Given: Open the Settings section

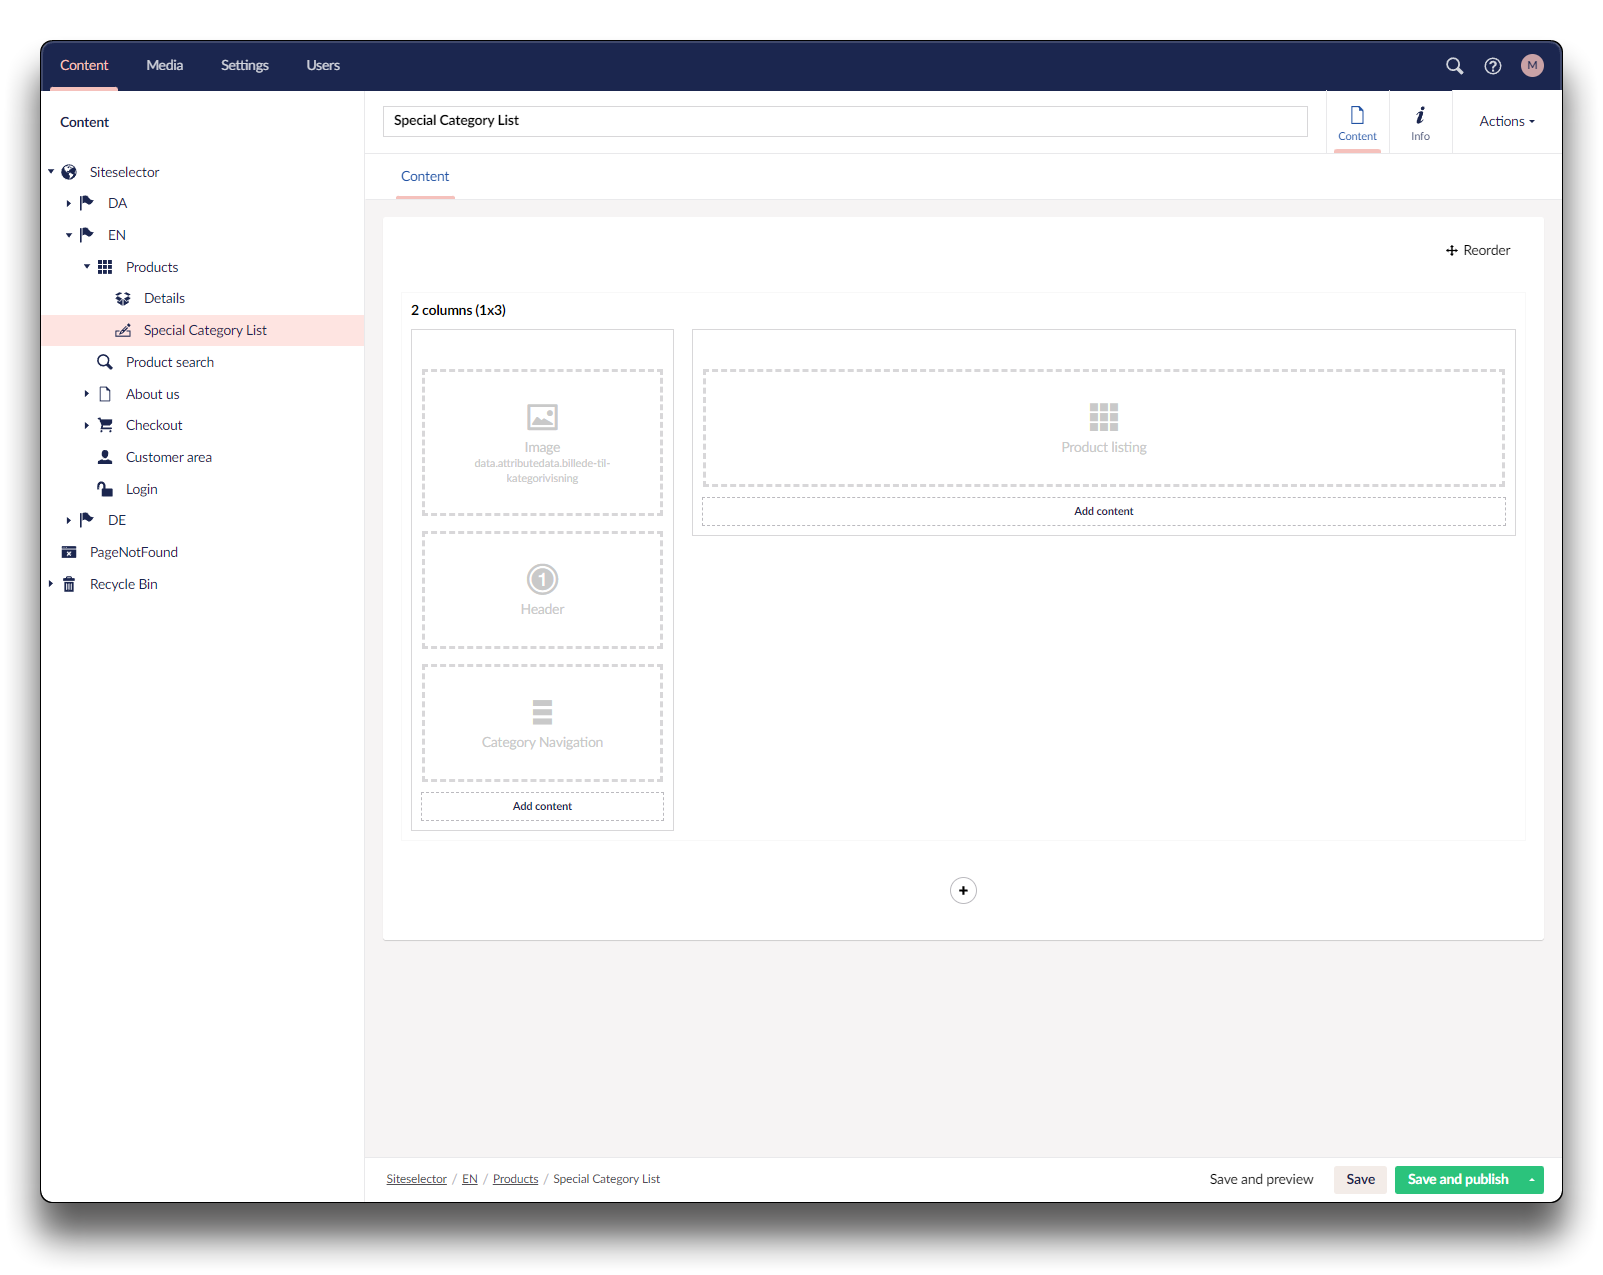Looking at the screenshot, I should (x=244, y=66).
